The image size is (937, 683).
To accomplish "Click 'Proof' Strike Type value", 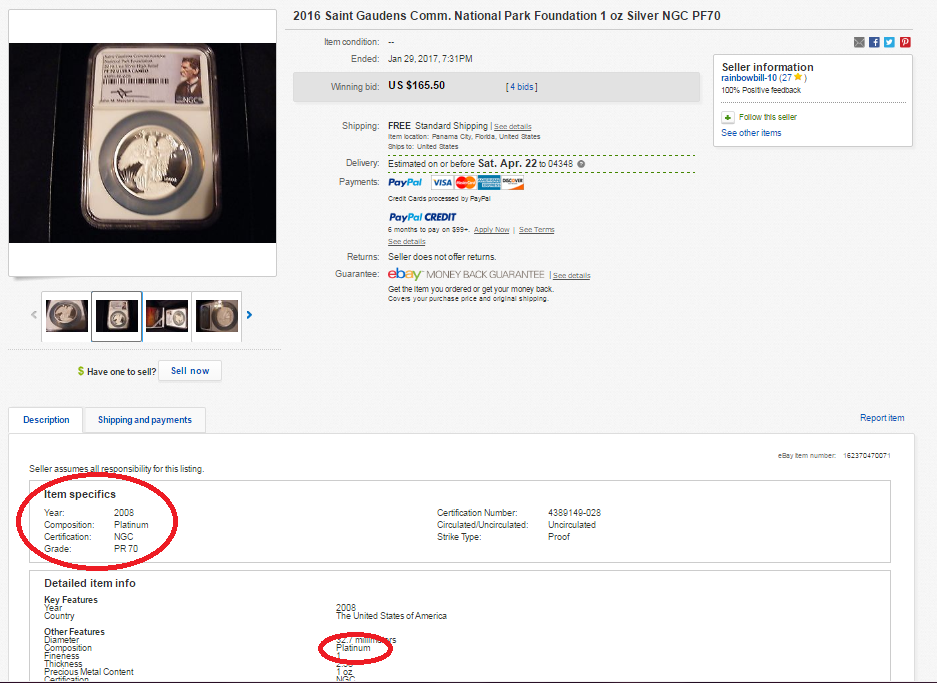I will [559, 537].
